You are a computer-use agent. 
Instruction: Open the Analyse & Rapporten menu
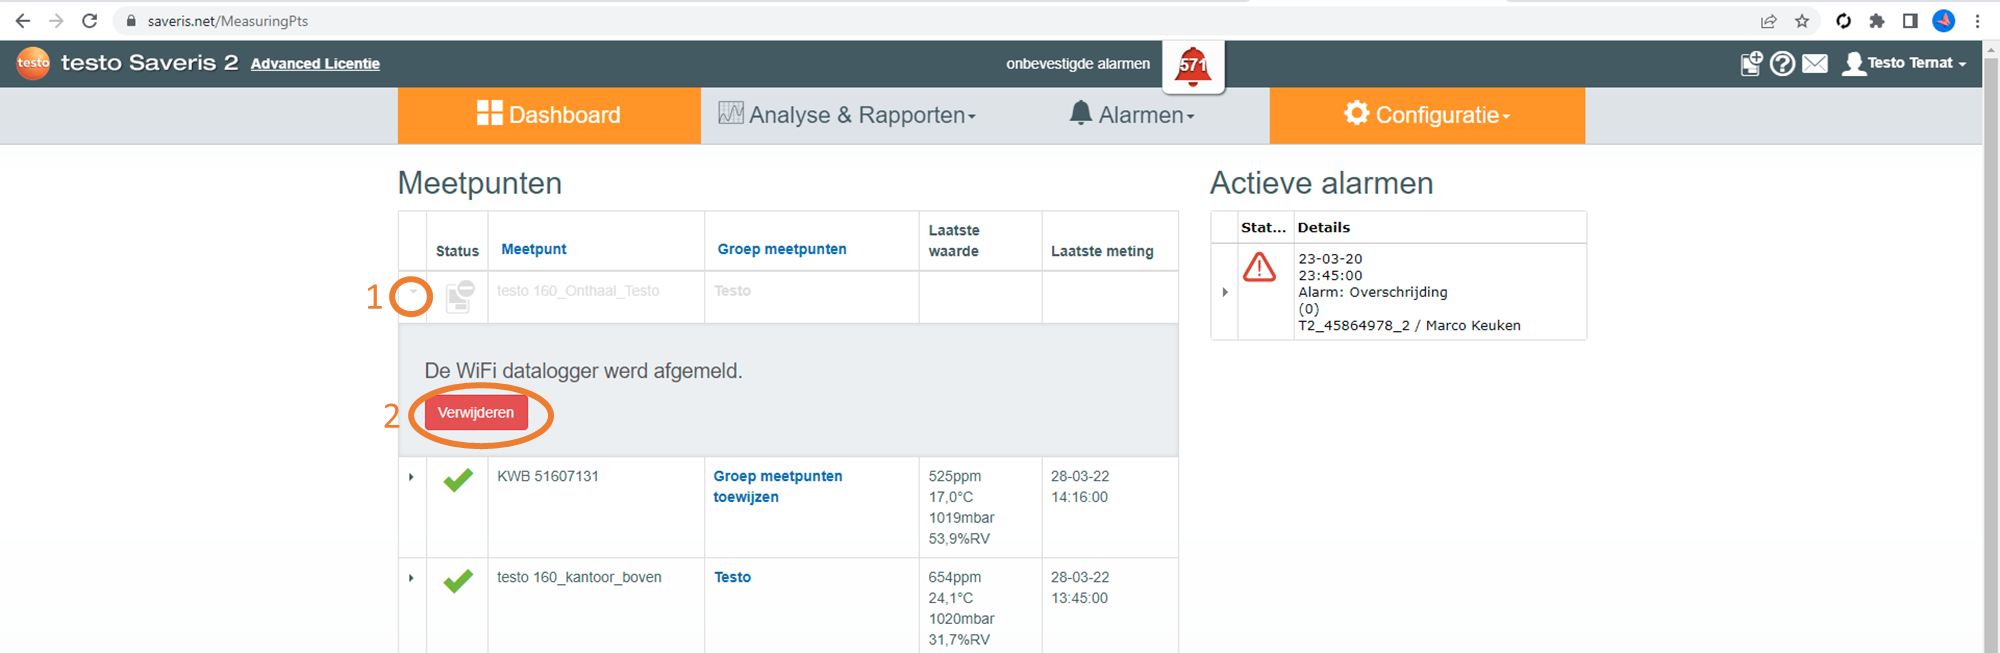pos(847,115)
